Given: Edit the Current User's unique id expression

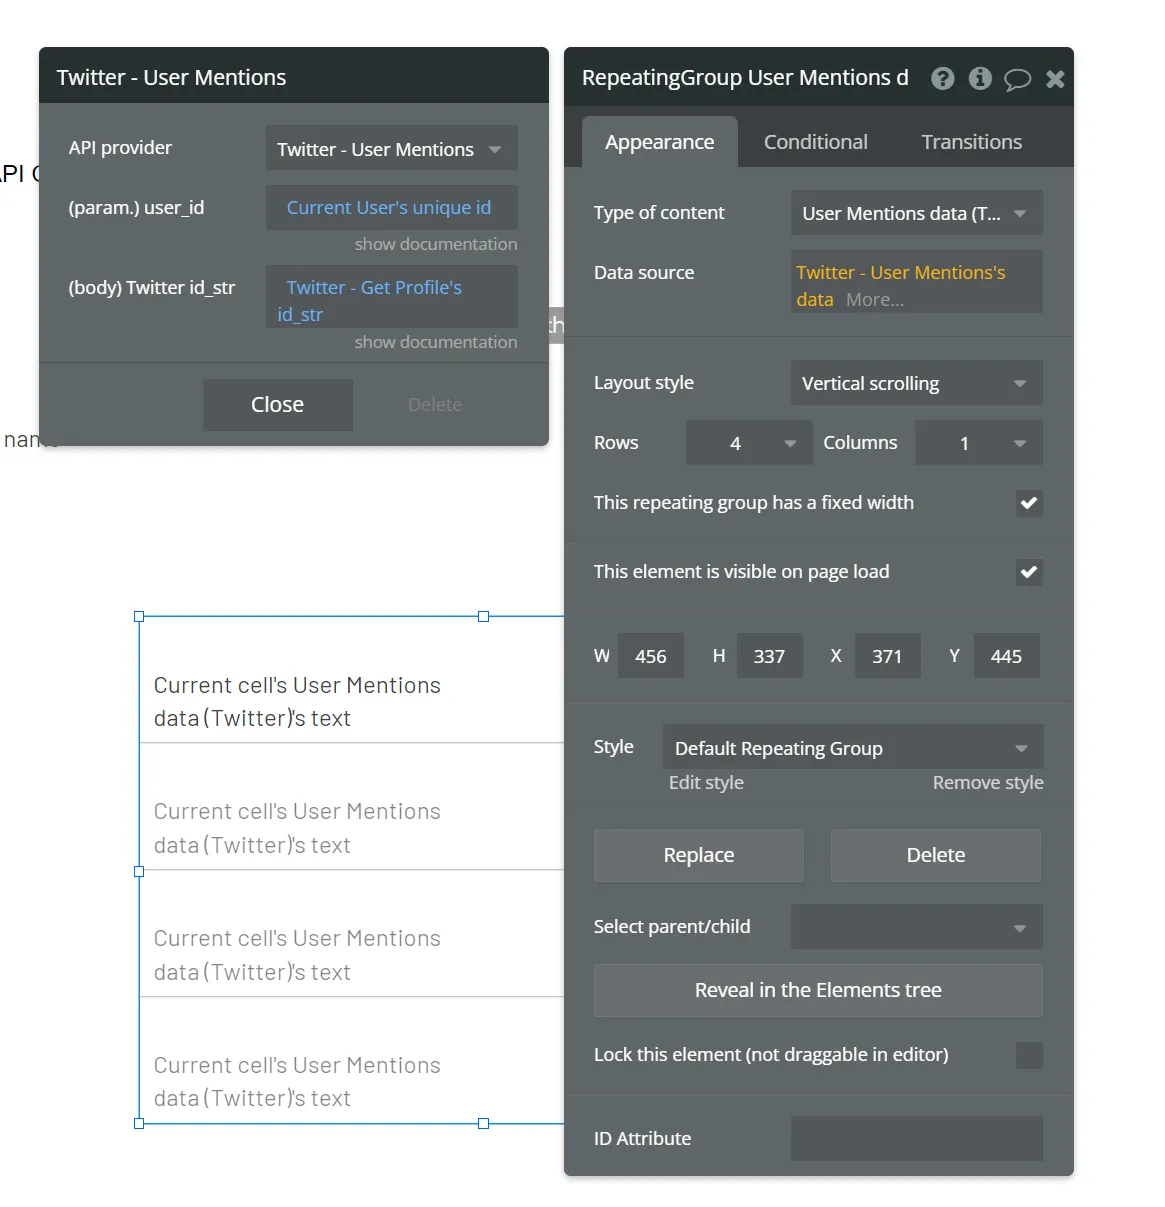Looking at the screenshot, I should tap(392, 207).
